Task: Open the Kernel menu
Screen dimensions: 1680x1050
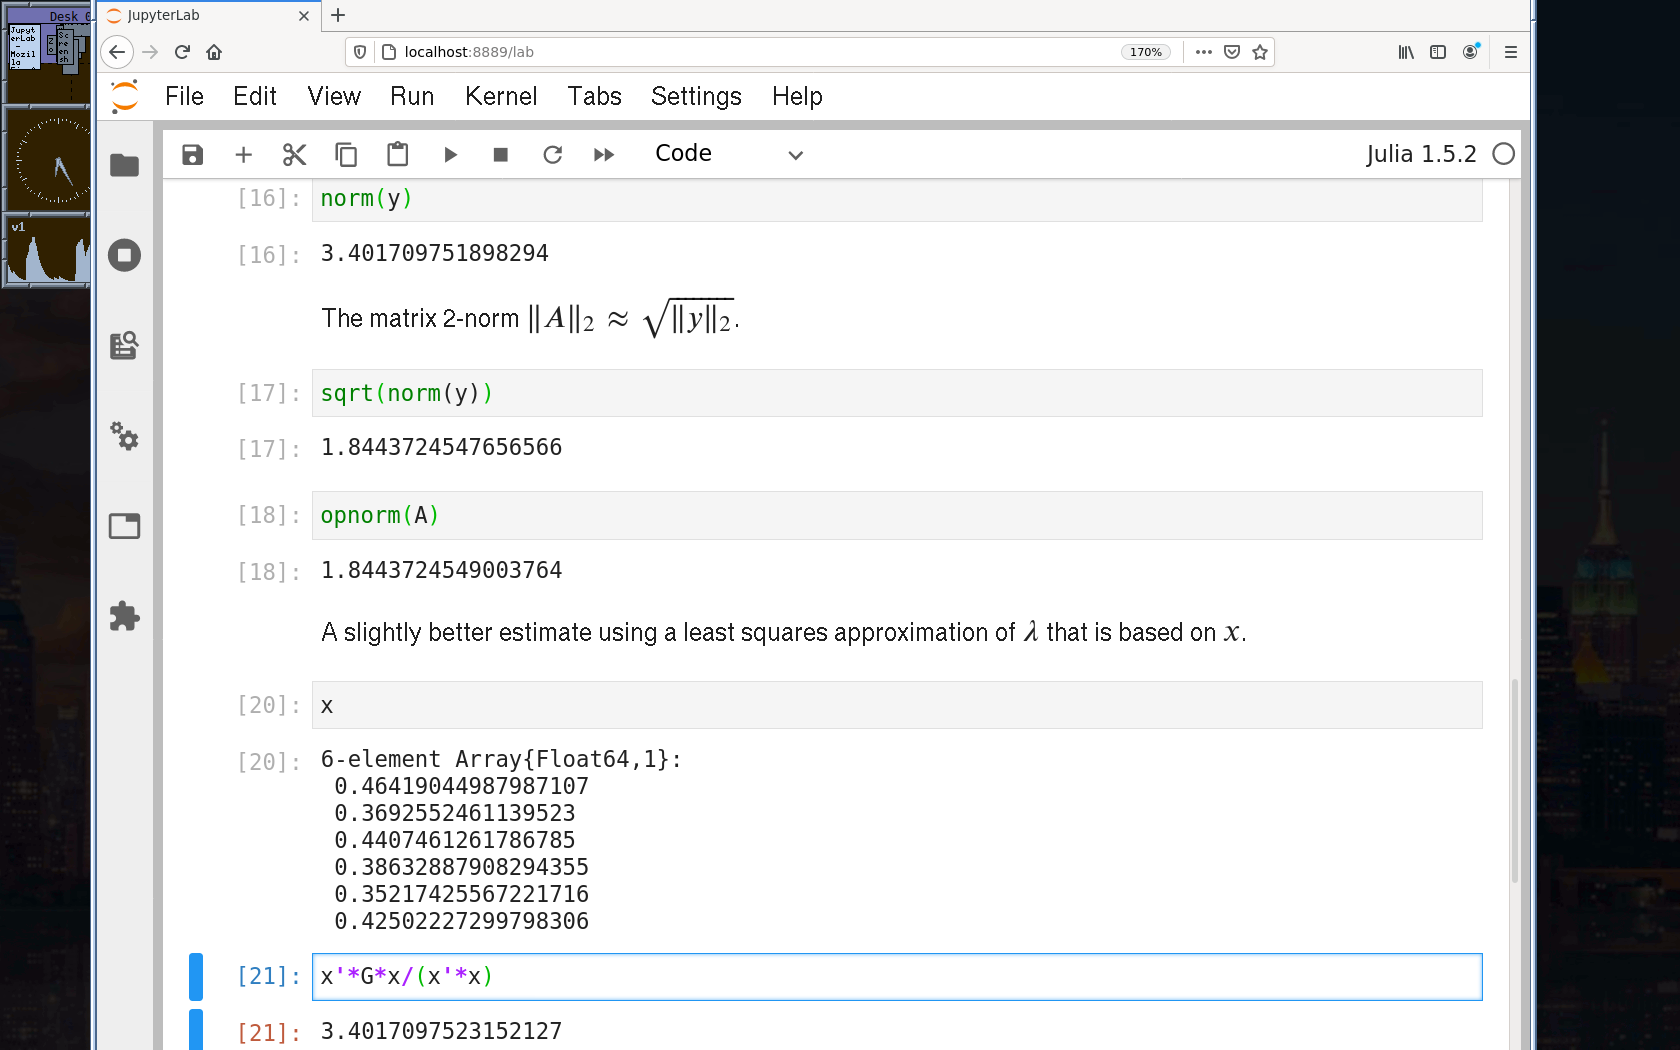Action: click(x=500, y=97)
